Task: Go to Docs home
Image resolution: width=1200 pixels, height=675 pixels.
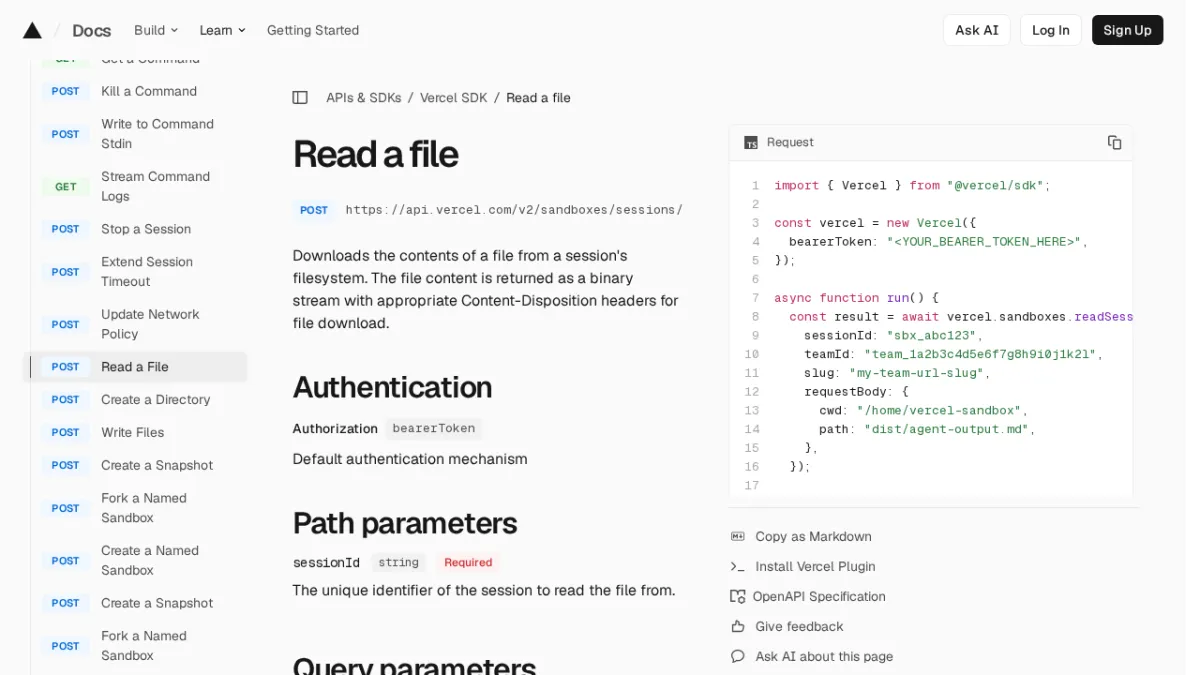Action: click(92, 30)
